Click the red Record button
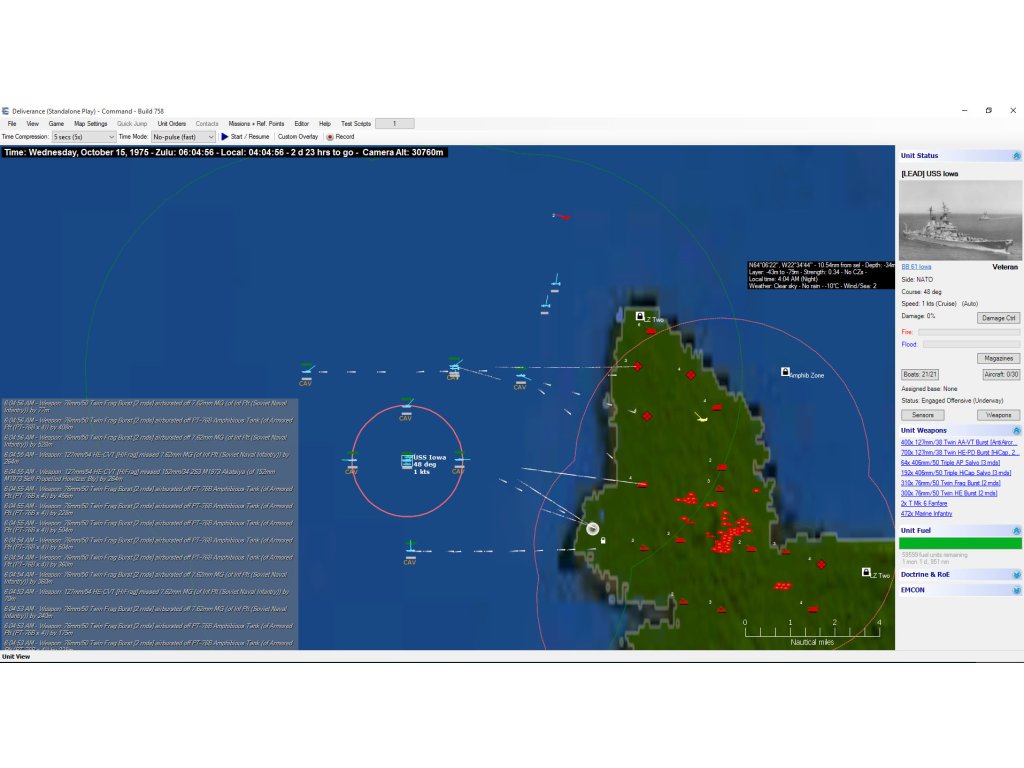The image size is (1024, 768). point(340,137)
